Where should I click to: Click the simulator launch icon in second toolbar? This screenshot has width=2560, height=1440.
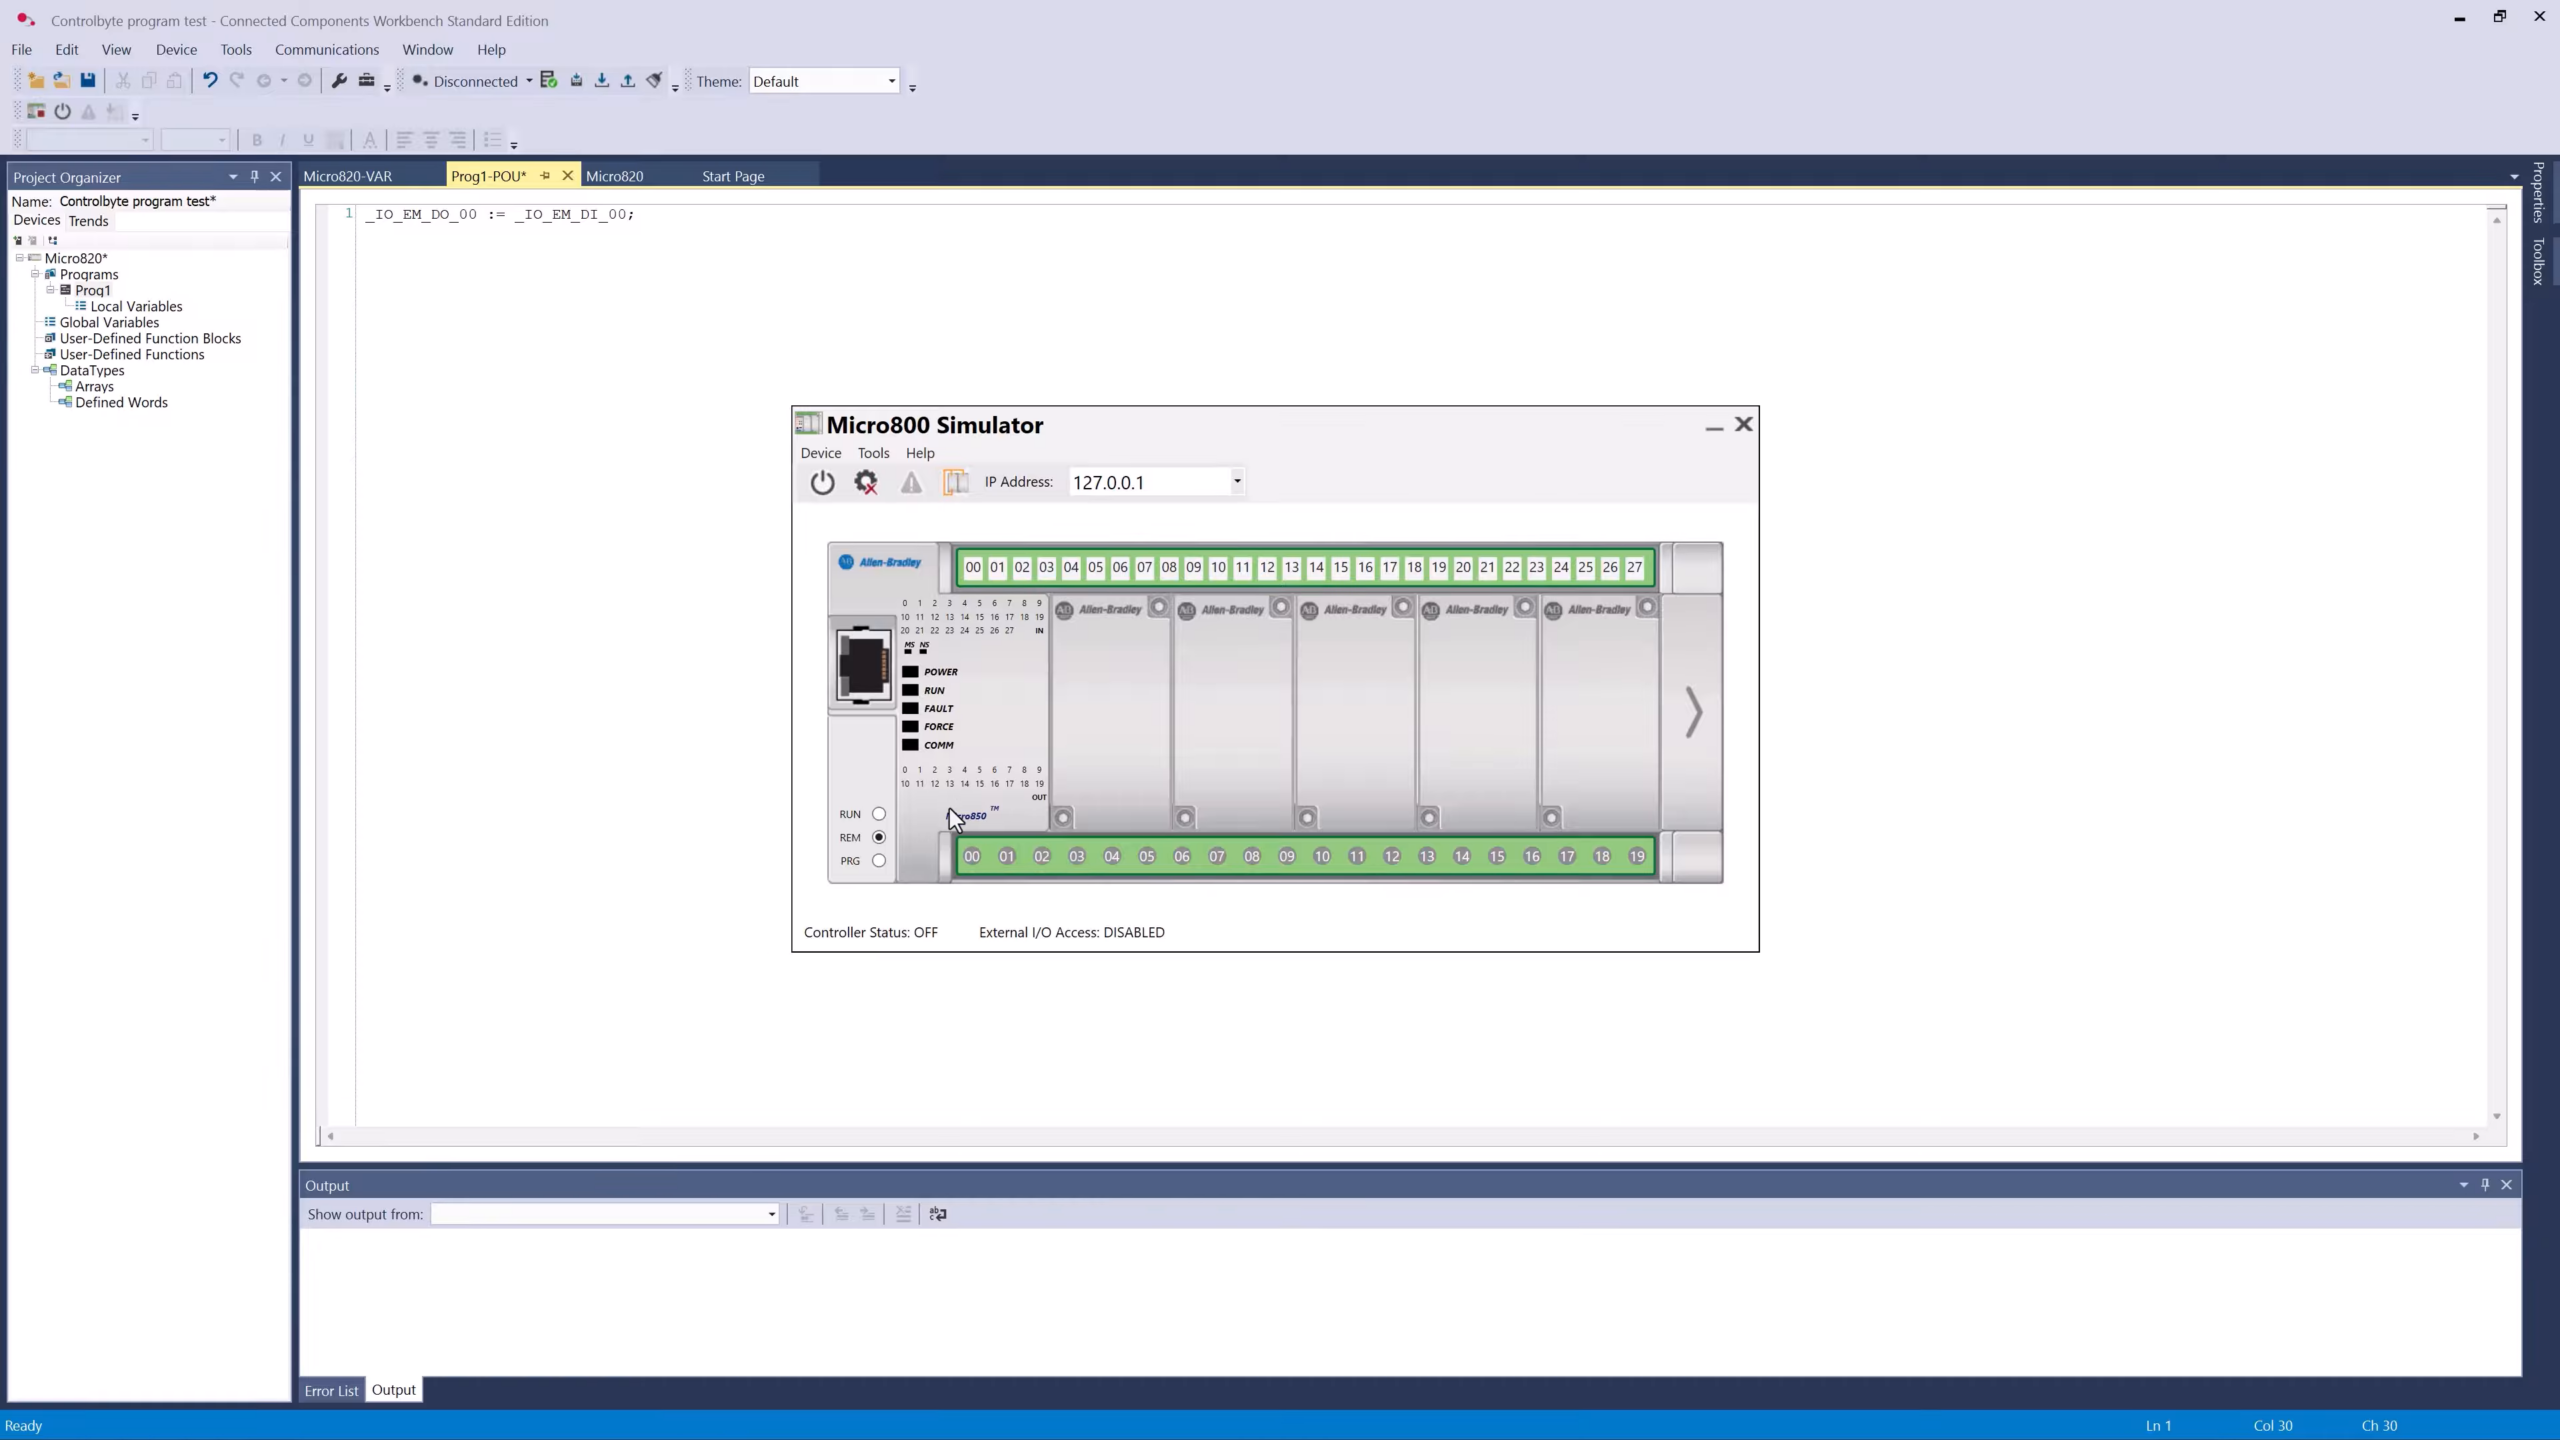[37, 112]
